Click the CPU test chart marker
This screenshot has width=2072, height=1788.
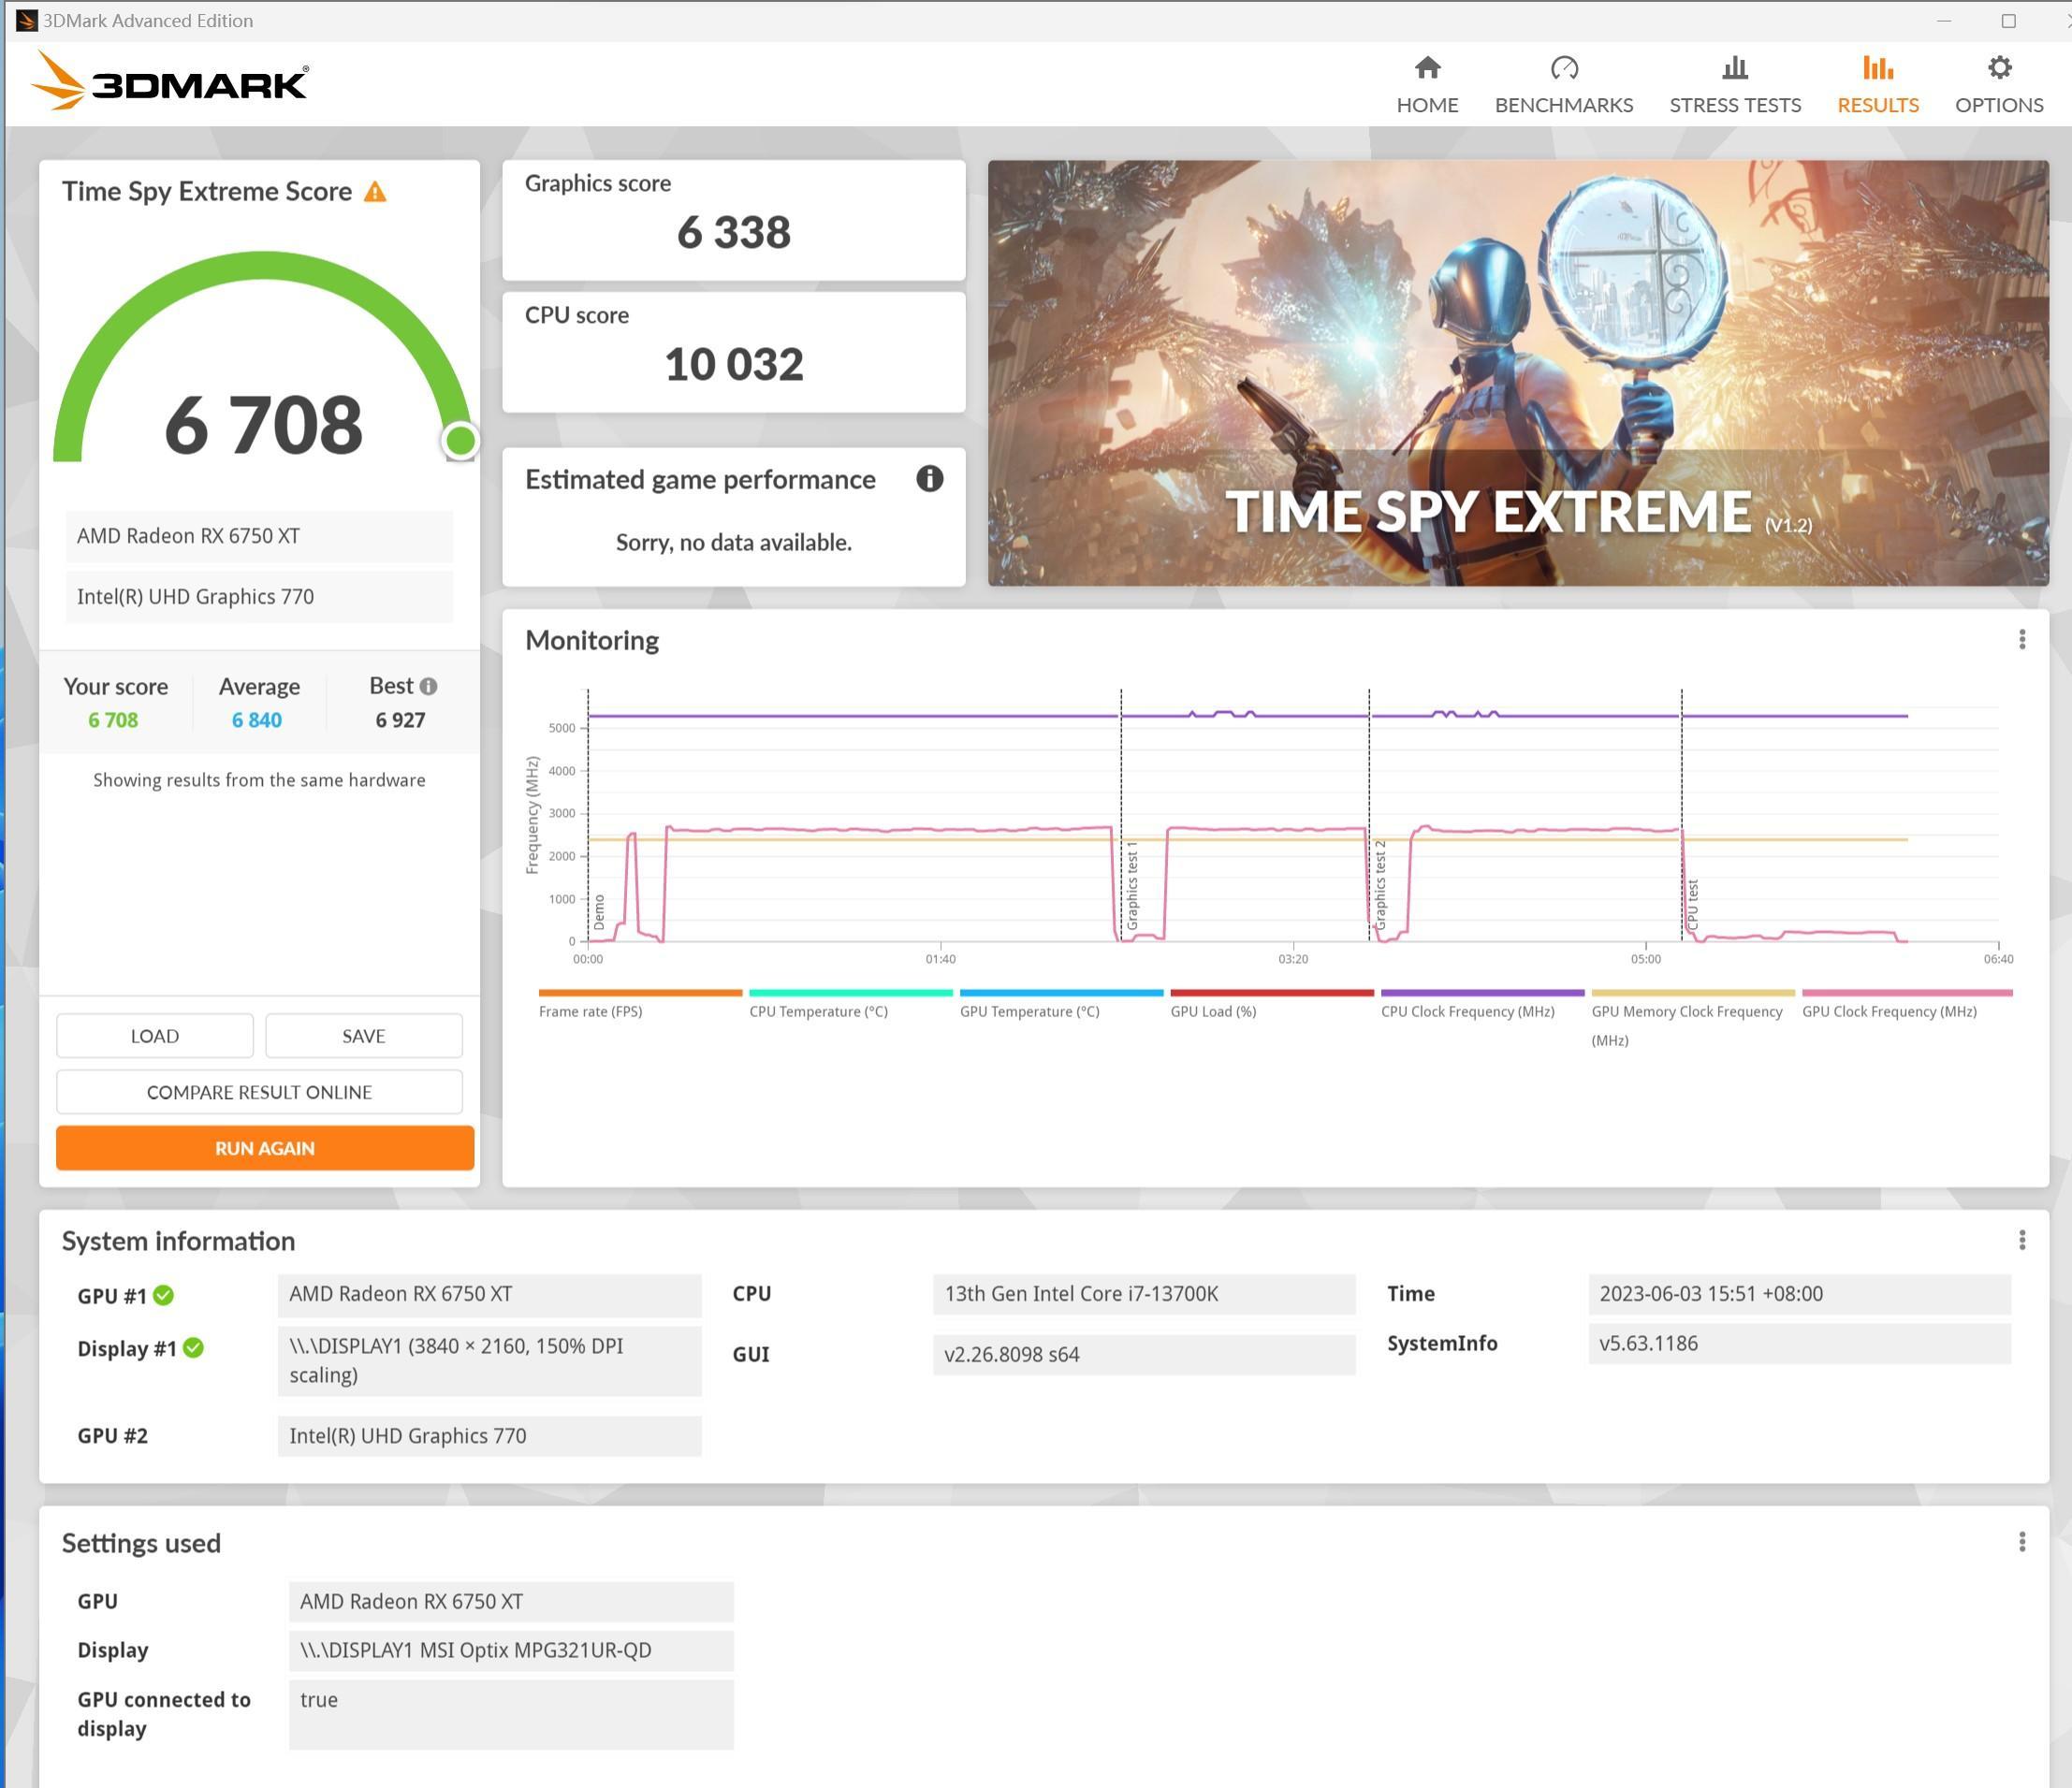[1692, 904]
